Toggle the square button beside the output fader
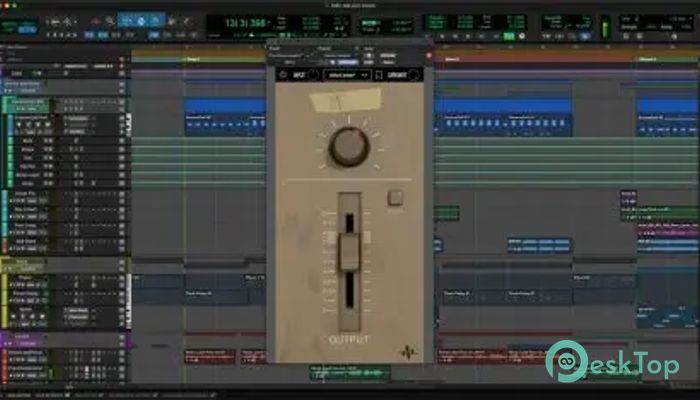This screenshot has height=400, width=700. coord(394,197)
